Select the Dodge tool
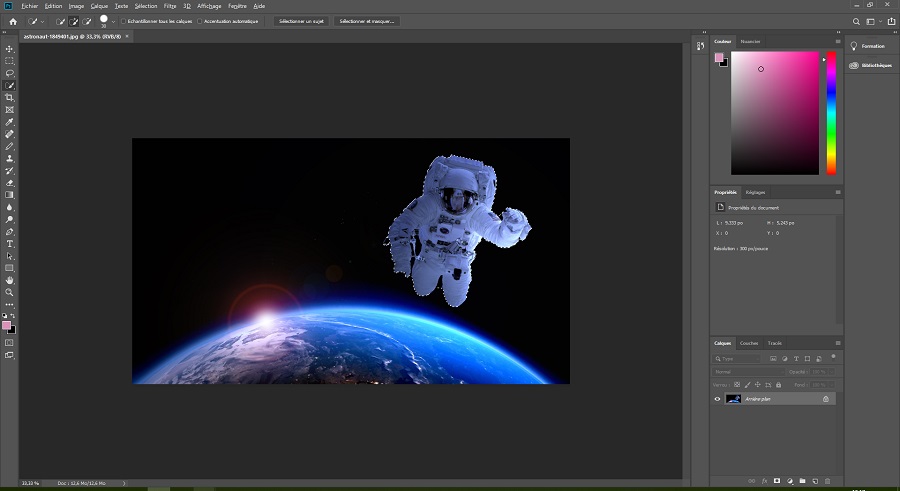This screenshot has height=491, width=900. point(9,220)
